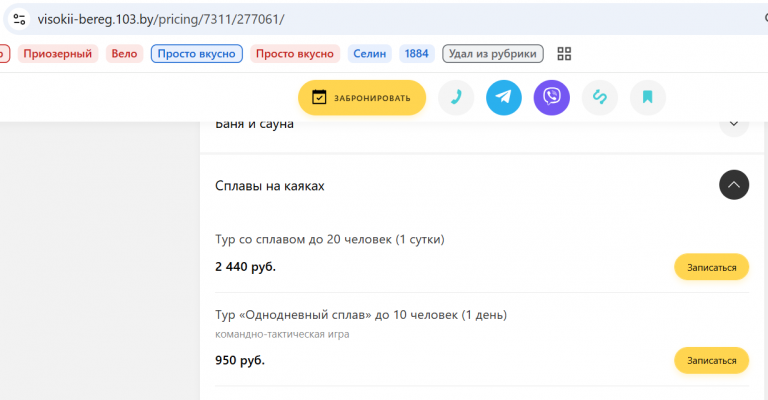Open the Приозерный bookmark
The image size is (768, 400).
[58, 54]
